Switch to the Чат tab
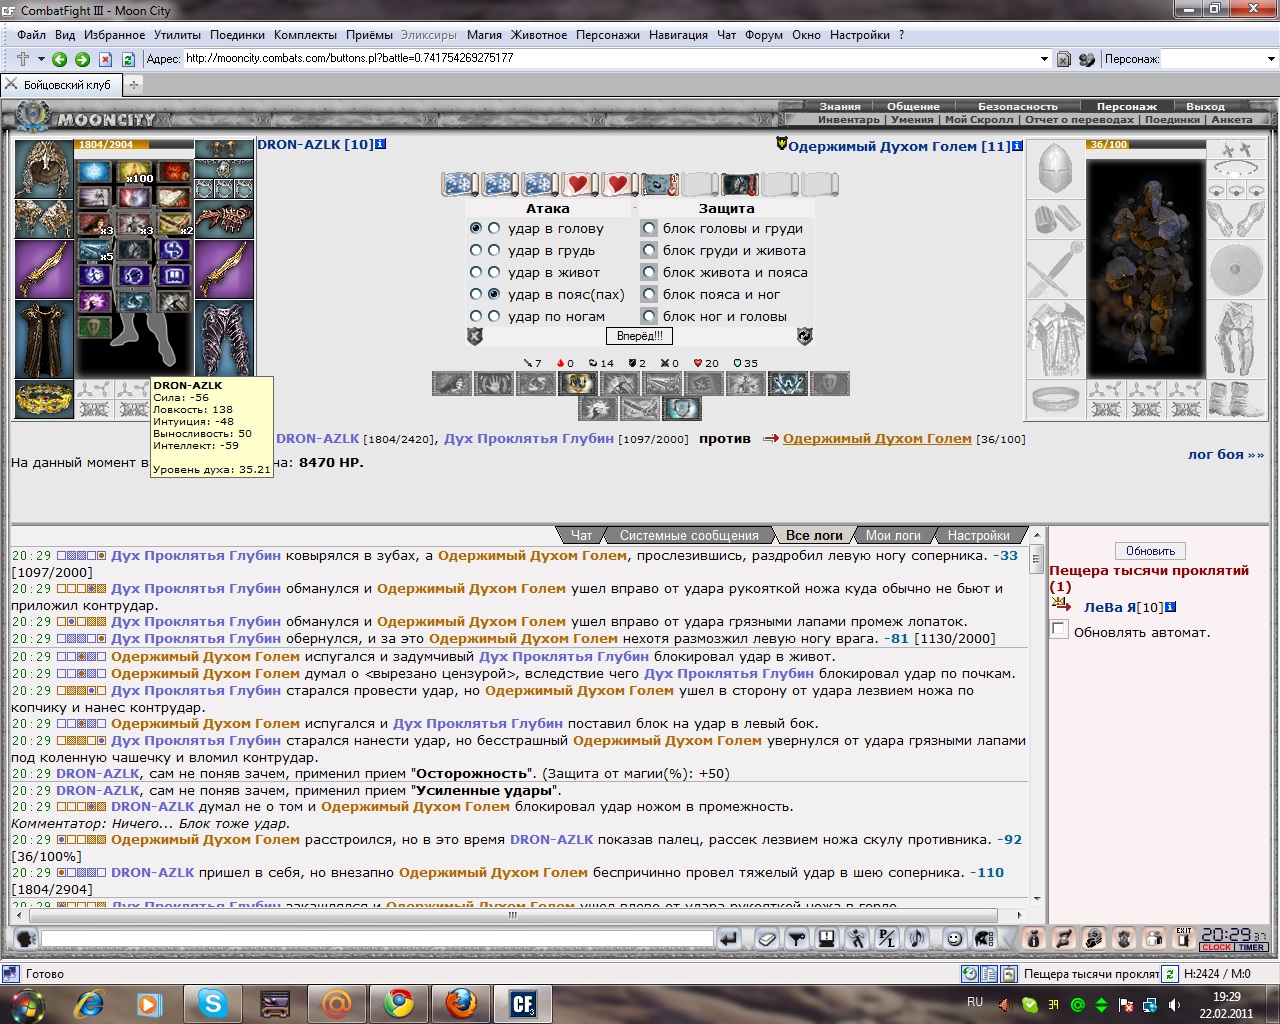 (x=581, y=535)
